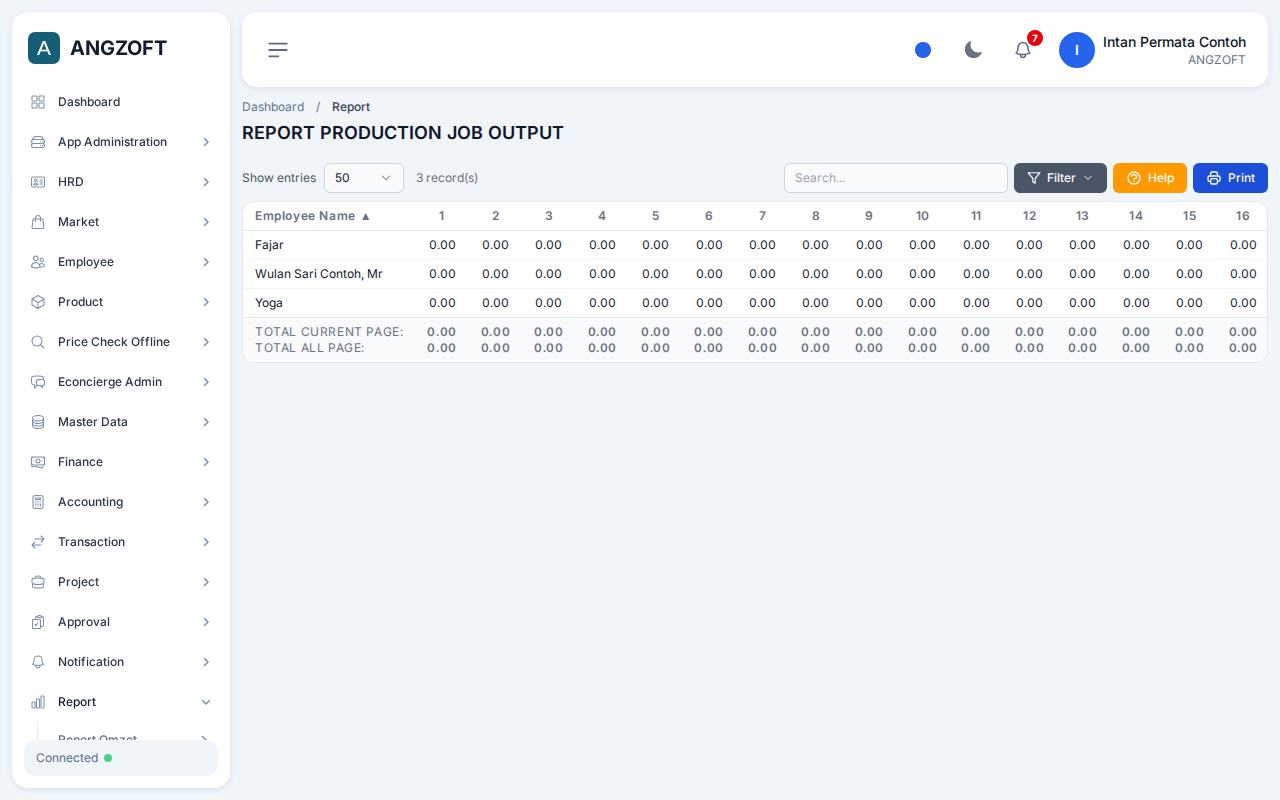
Task: Click the HRD id-card icon
Action: coord(38,182)
